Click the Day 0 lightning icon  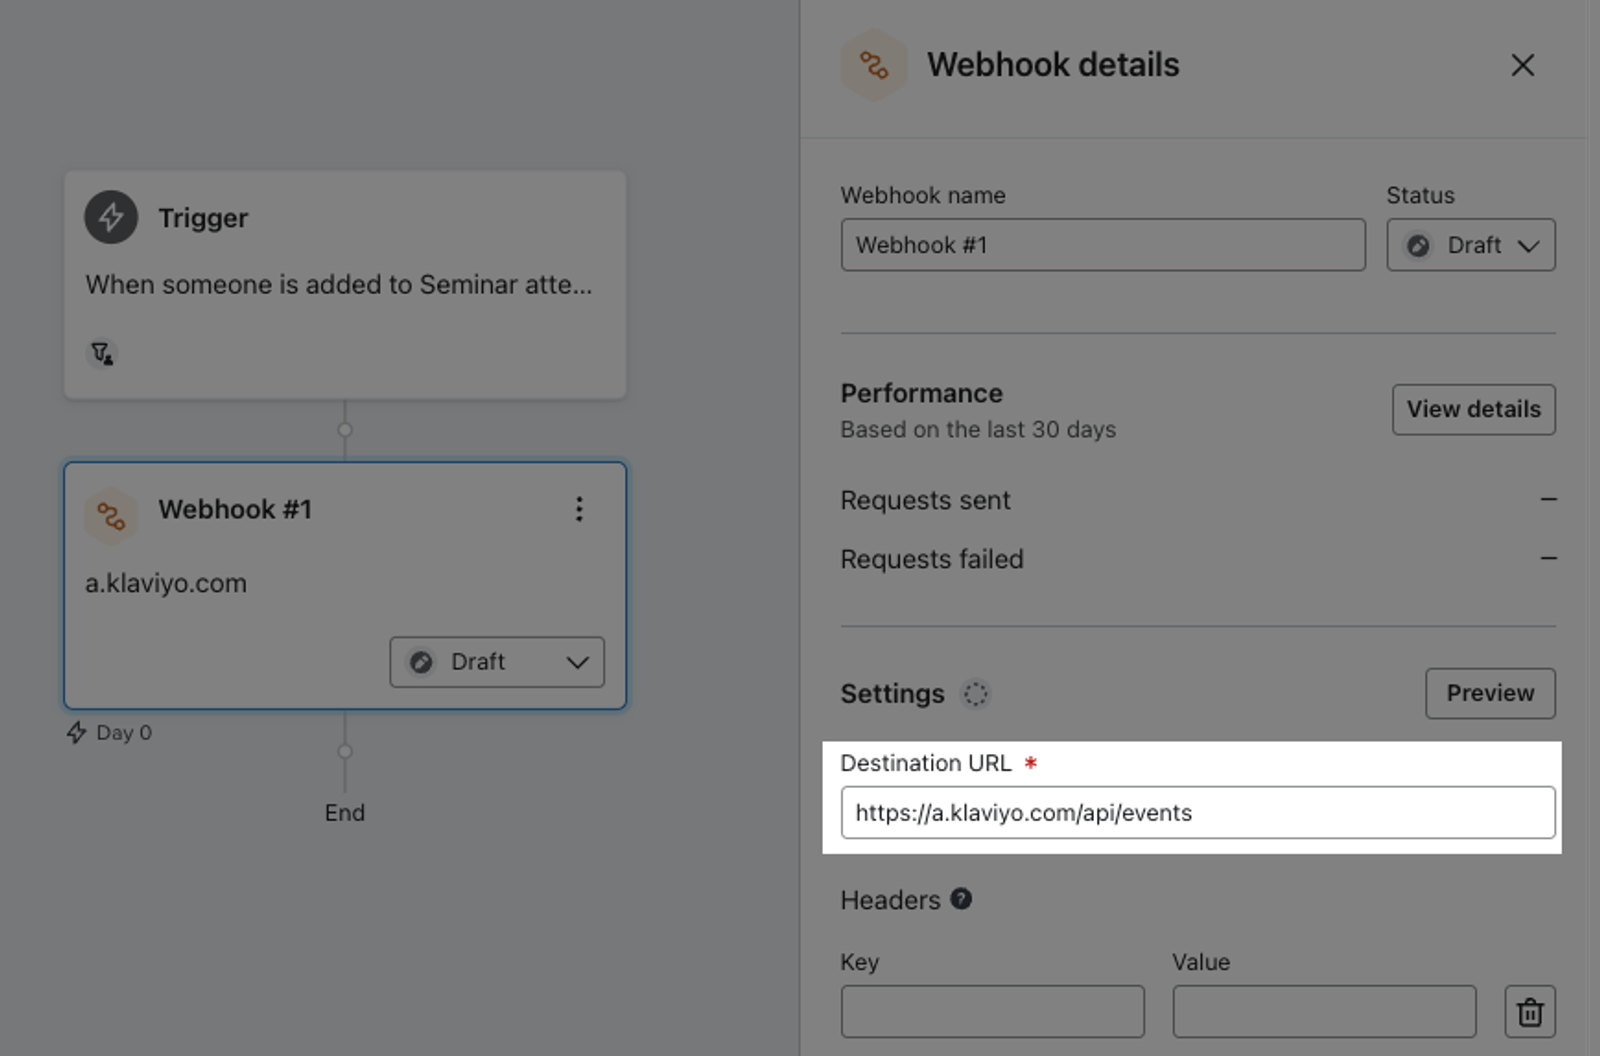tap(77, 732)
